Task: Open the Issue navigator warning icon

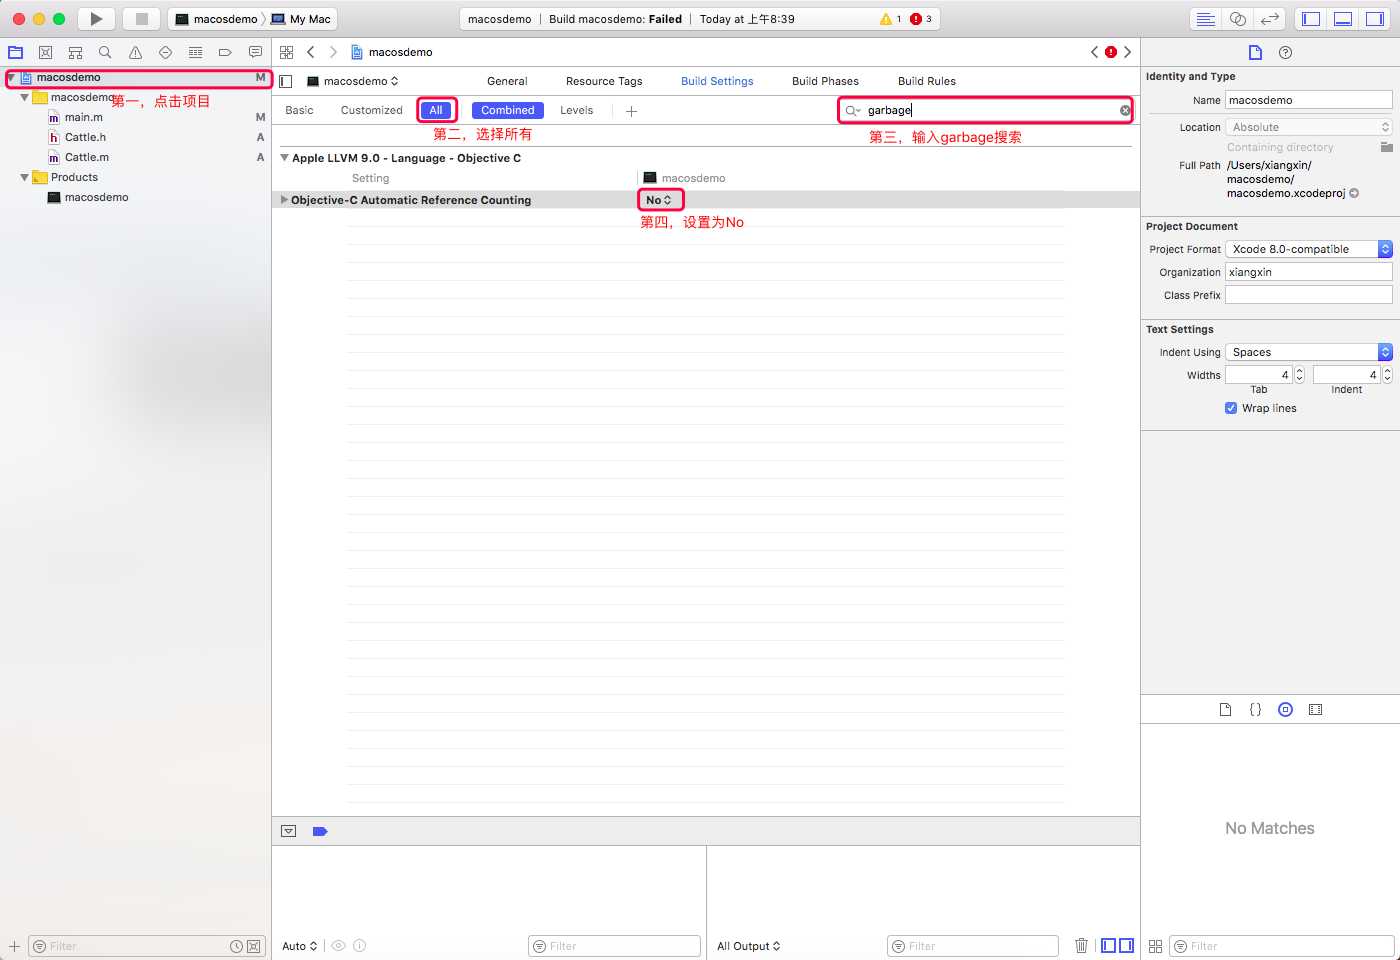Action: [135, 52]
